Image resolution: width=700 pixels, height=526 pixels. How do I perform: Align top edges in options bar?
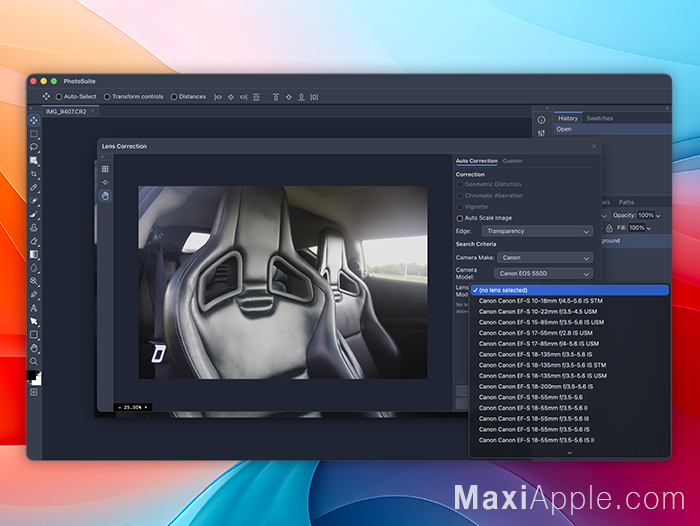pyautogui.click(x=276, y=97)
